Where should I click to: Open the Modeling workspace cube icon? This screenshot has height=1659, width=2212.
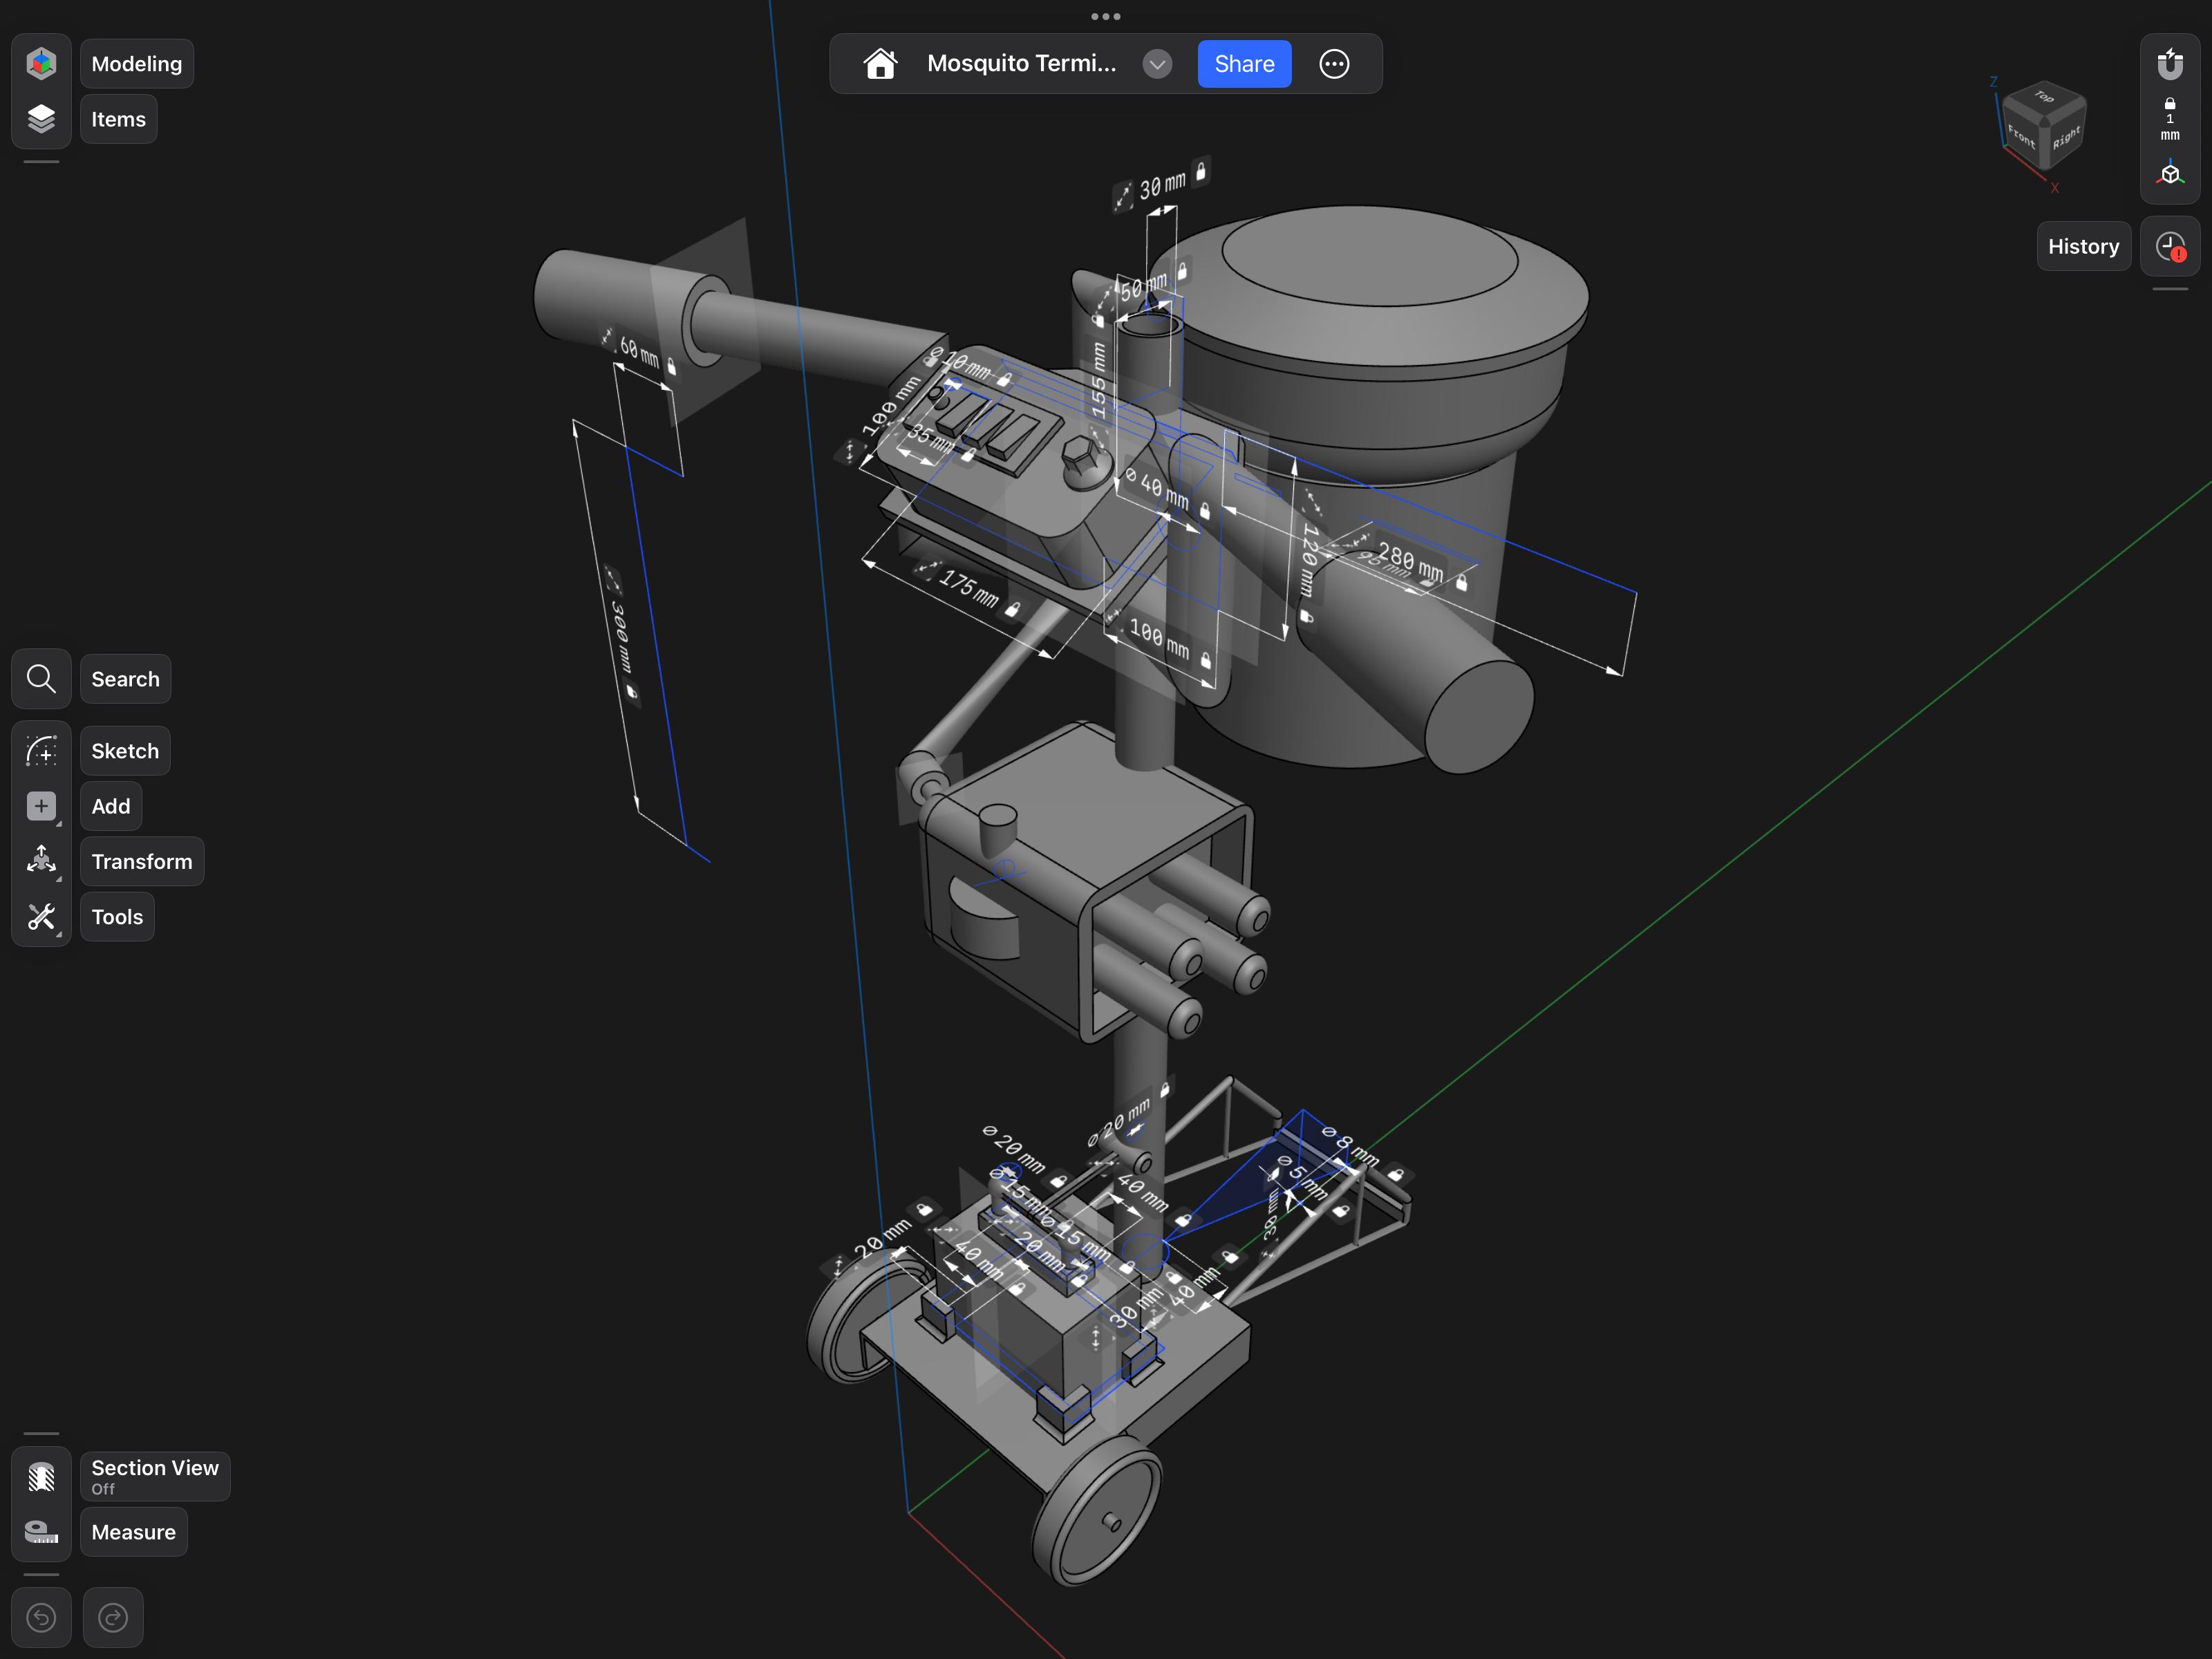[41, 64]
